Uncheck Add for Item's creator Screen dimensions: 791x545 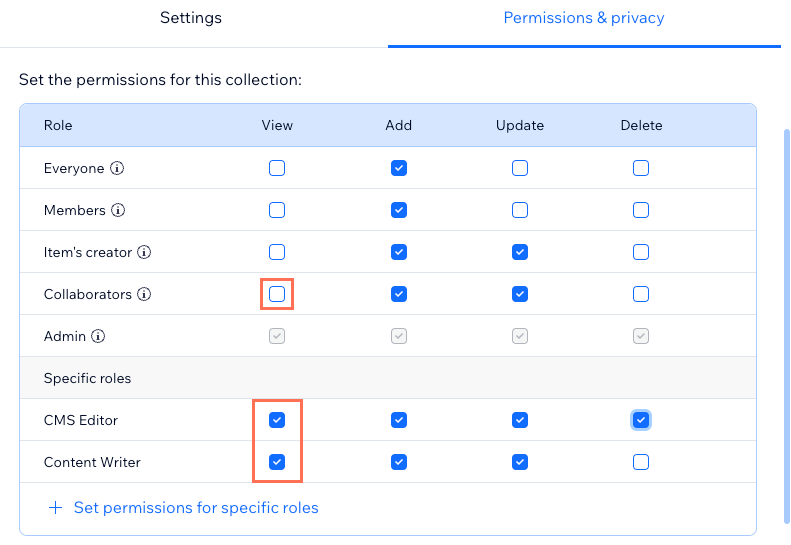(399, 252)
